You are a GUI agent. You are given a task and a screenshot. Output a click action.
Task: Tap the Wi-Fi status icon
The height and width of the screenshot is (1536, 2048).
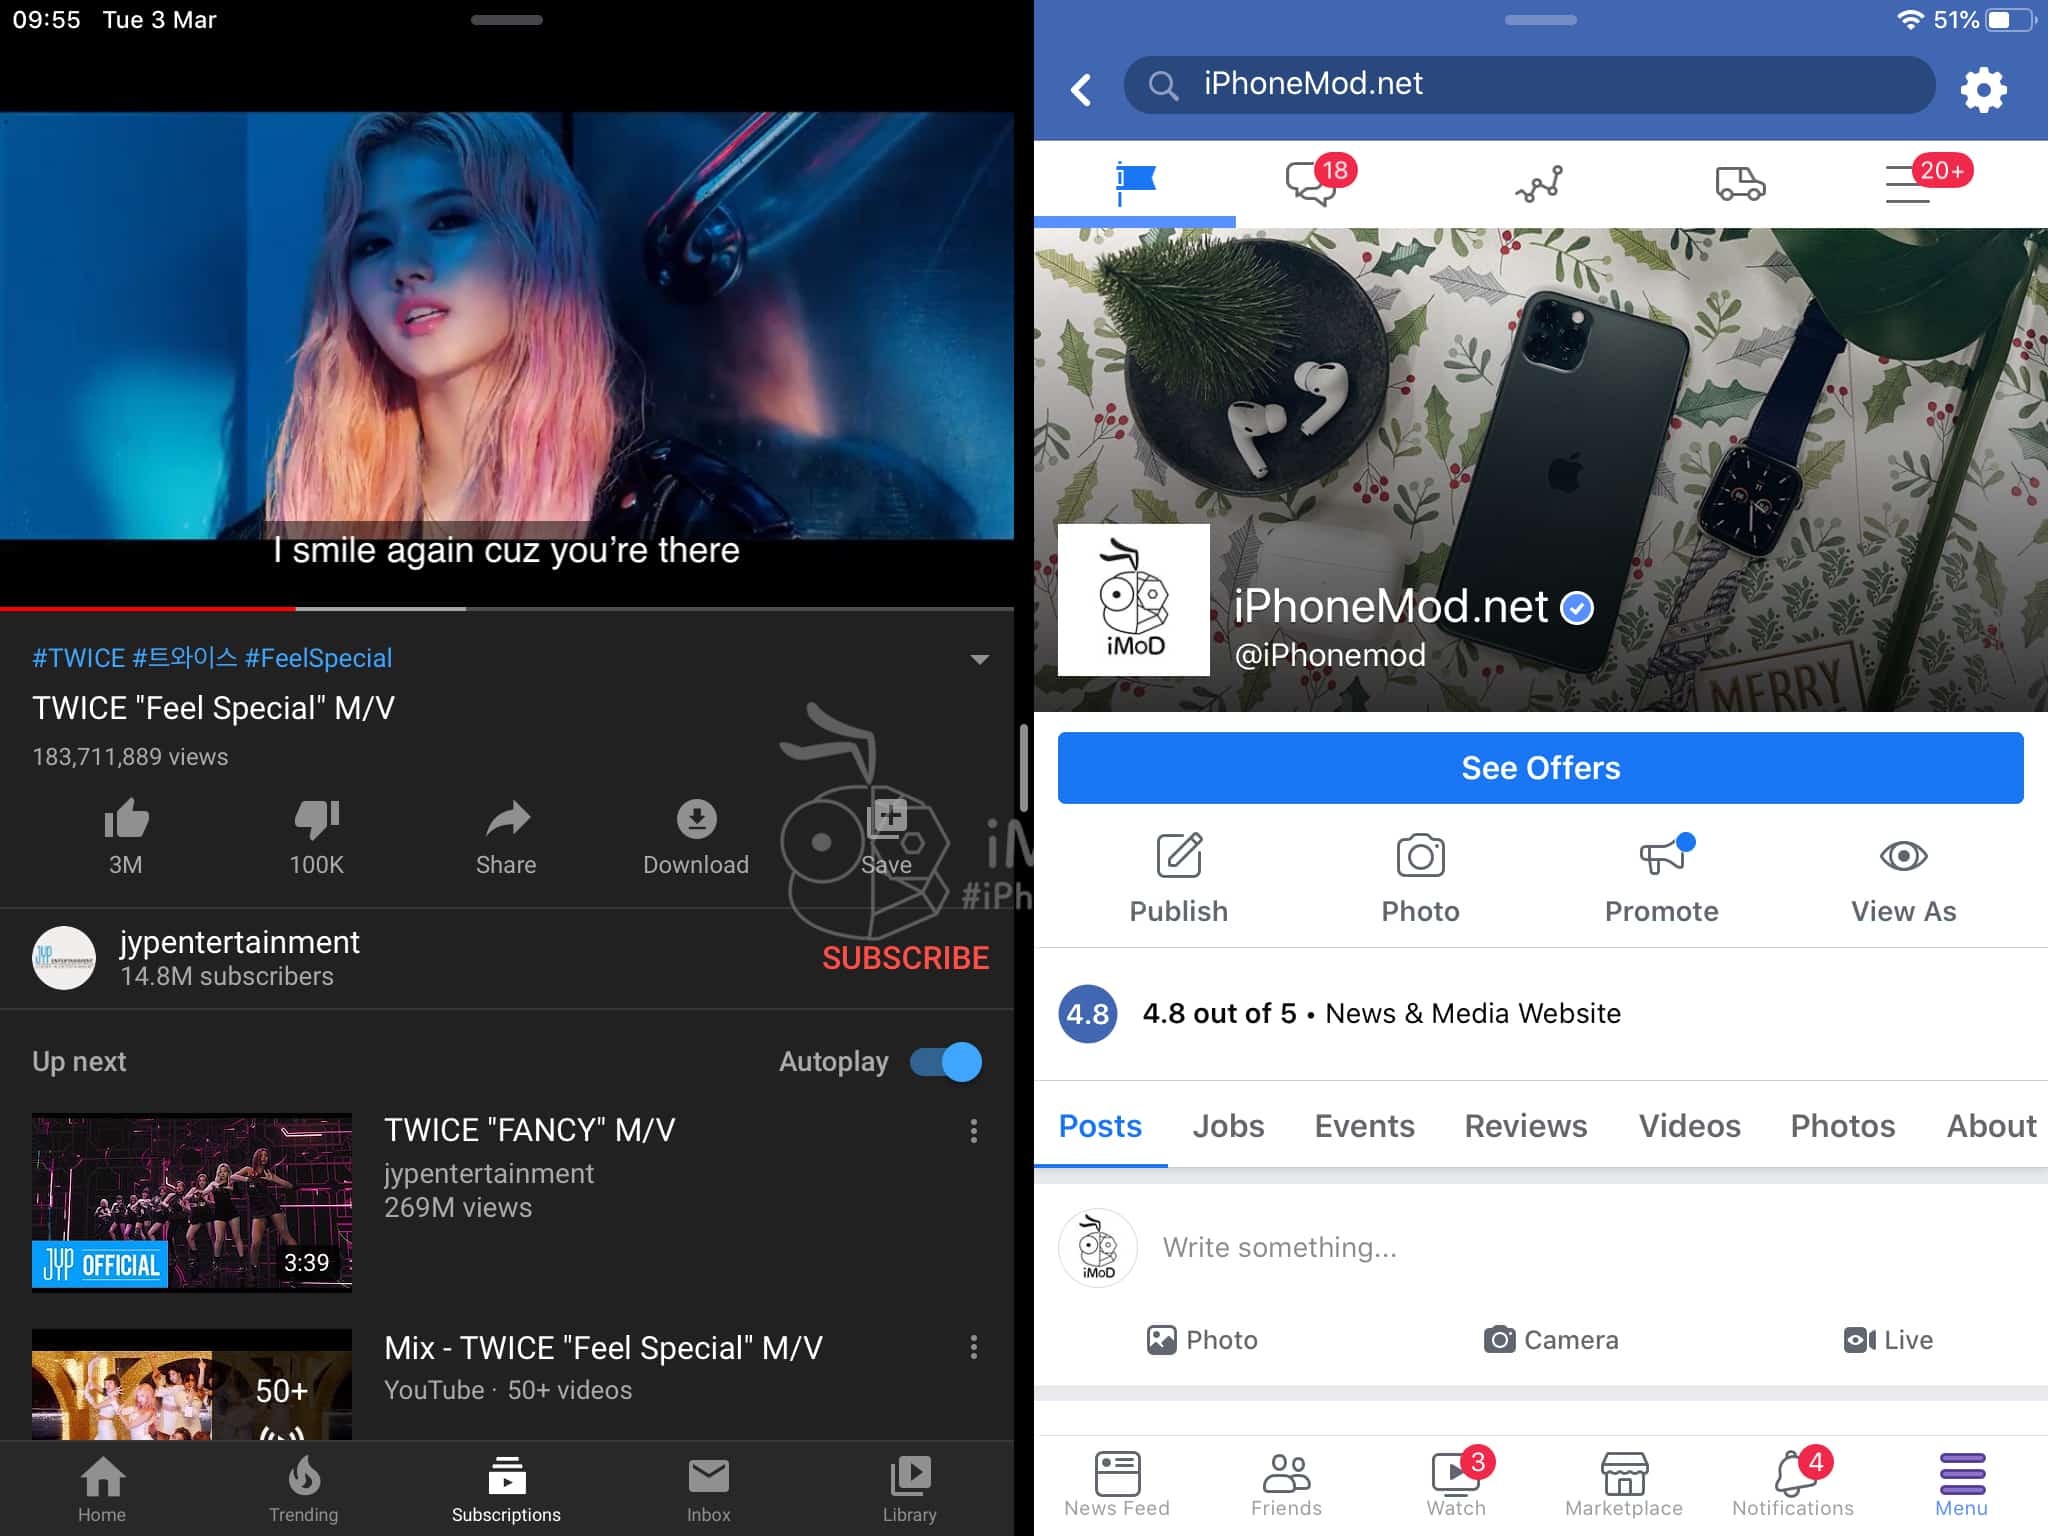pyautogui.click(x=1909, y=20)
